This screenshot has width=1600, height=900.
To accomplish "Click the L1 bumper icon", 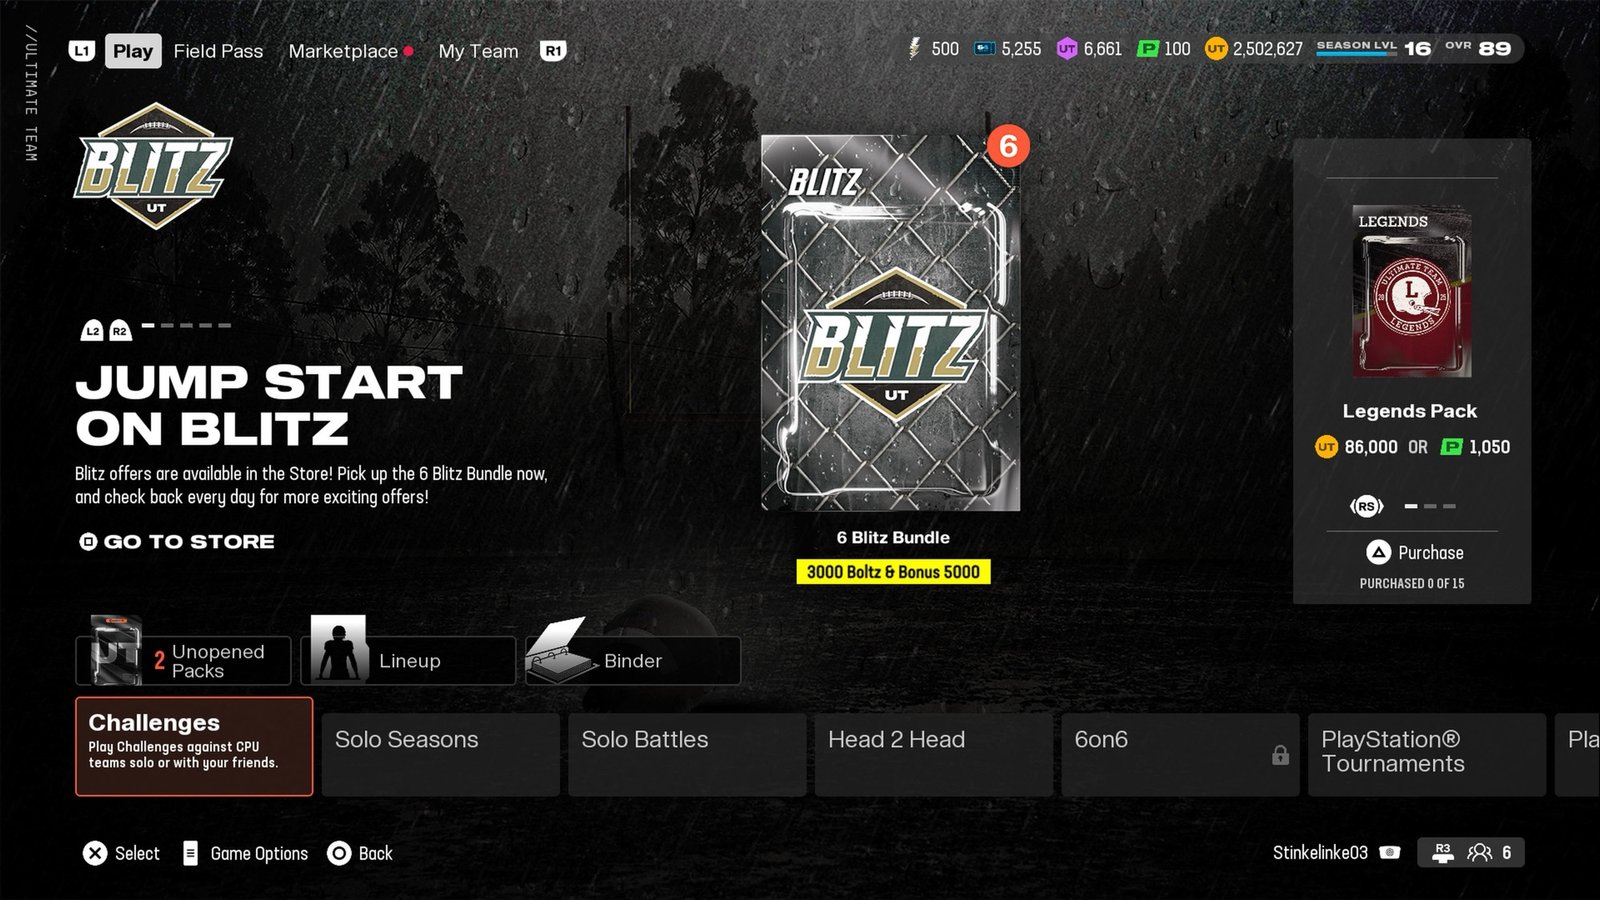I will [x=82, y=51].
